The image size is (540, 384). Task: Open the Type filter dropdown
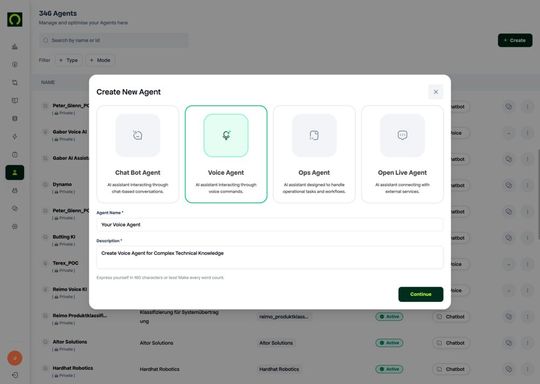pyautogui.click(x=69, y=60)
